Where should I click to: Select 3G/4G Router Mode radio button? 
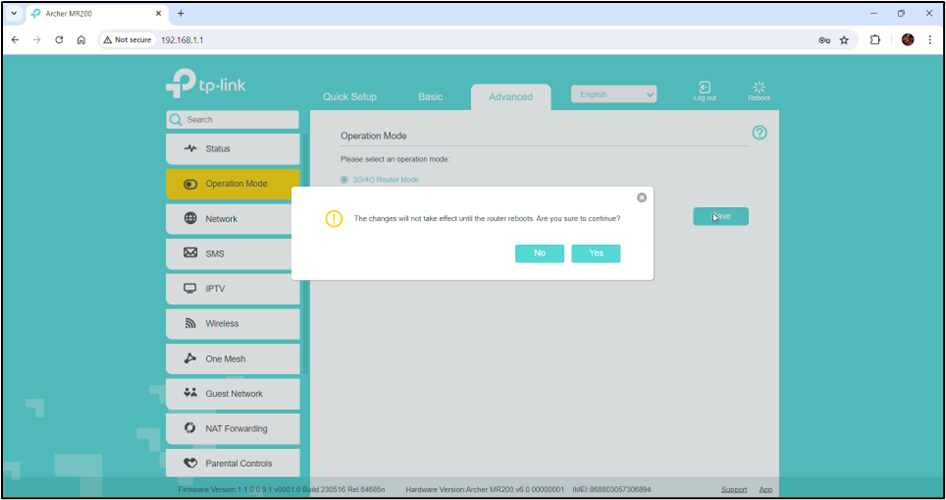[x=345, y=180]
